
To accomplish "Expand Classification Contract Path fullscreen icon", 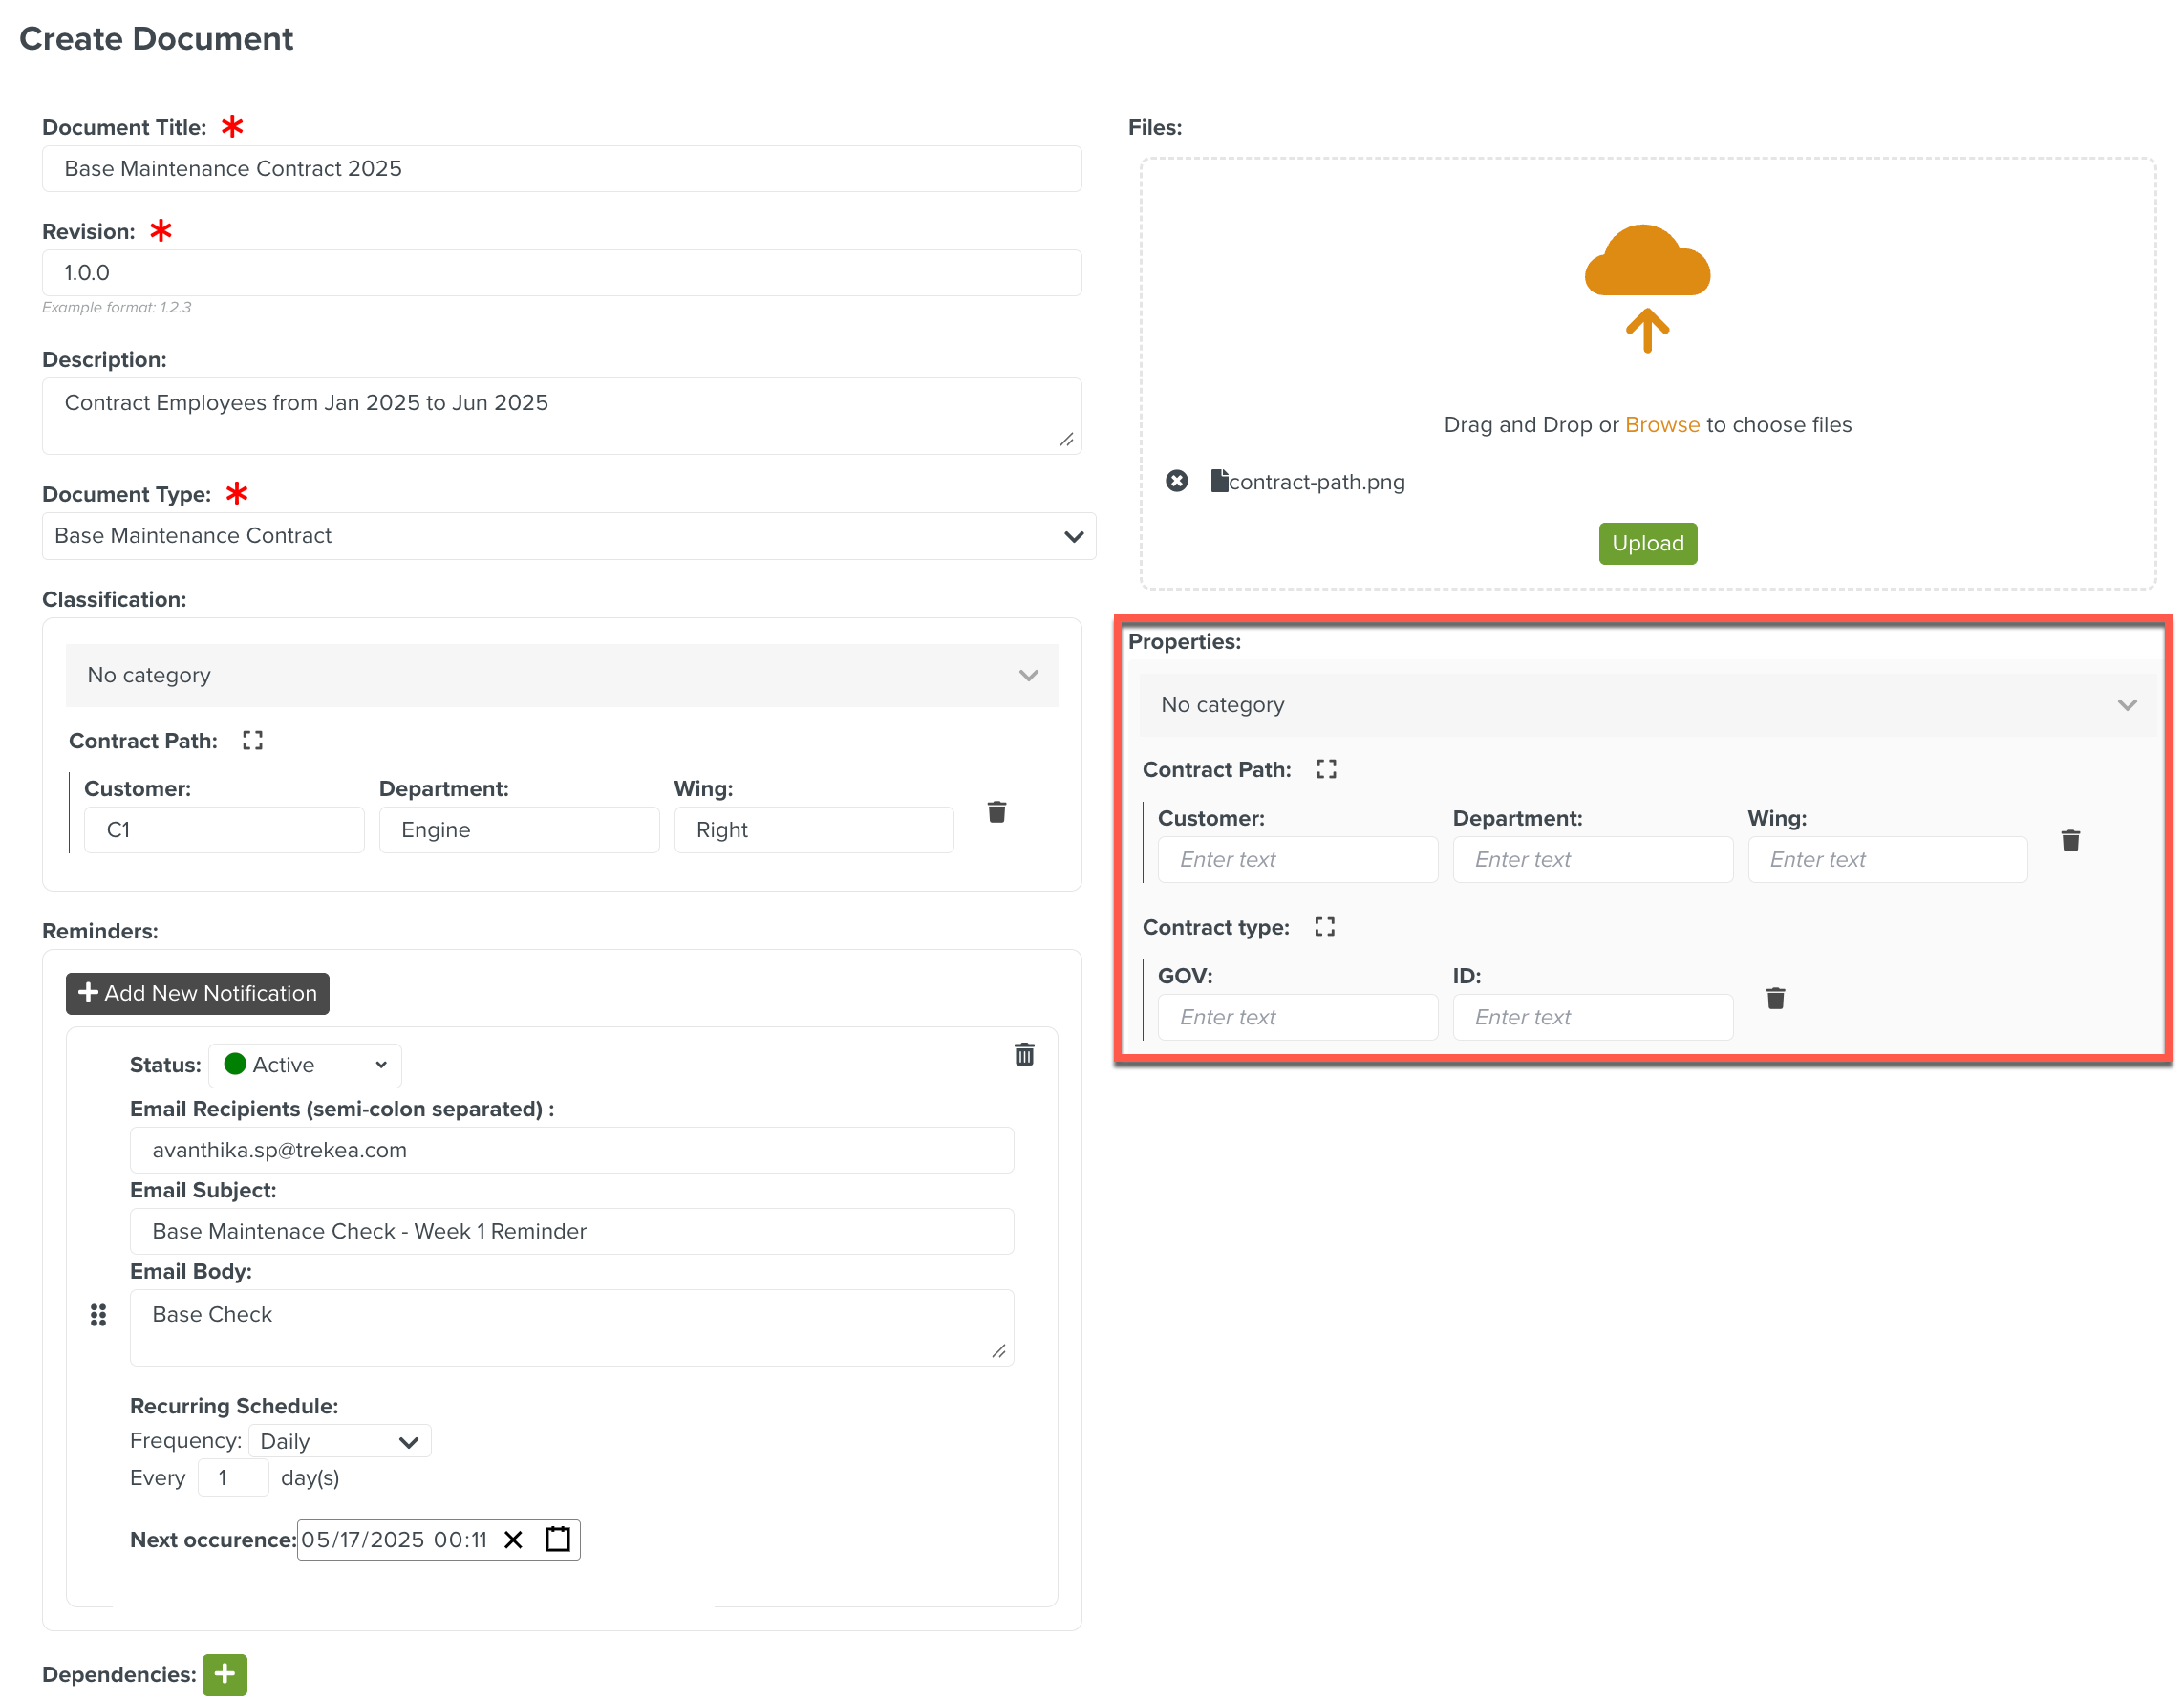I will tap(252, 740).
